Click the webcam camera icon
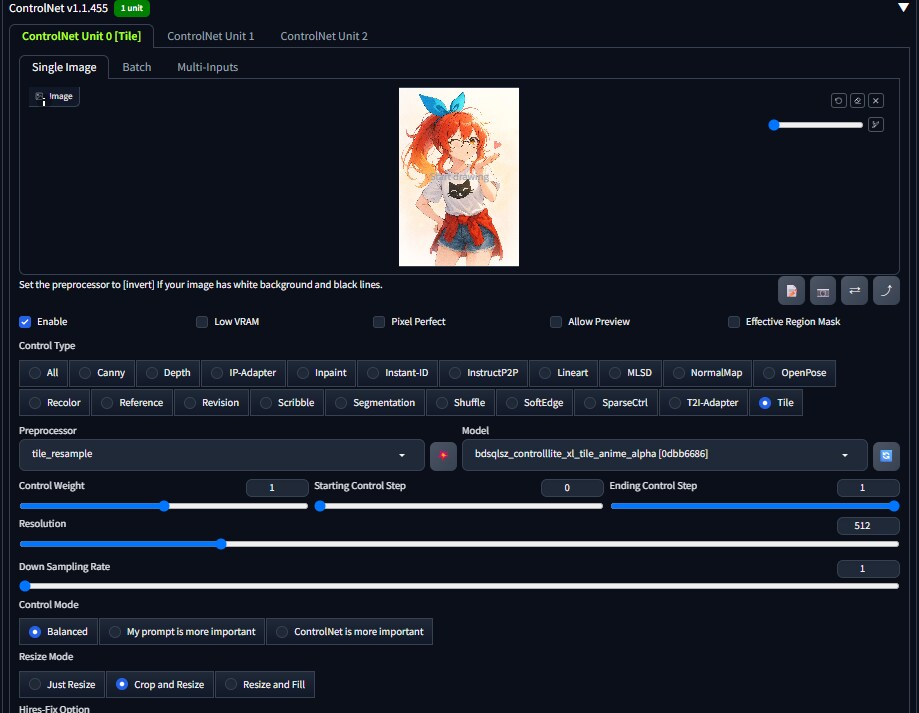Image resolution: width=919 pixels, height=713 pixels. coord(823,290)
